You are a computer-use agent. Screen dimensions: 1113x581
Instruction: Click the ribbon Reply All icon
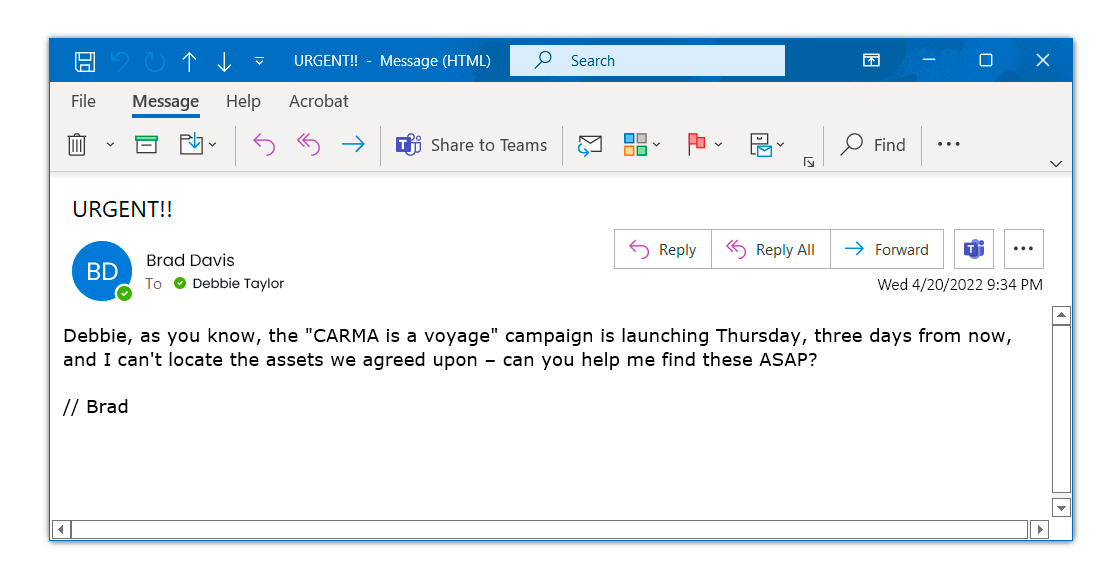pos(308,145)
